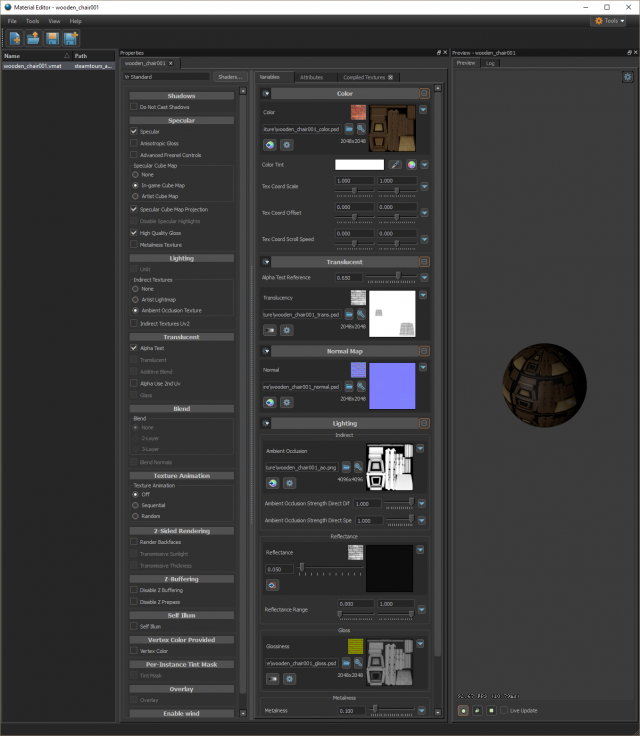Browse for Glossiness texture file
This screenshot has width=640, height=736.
click(346, 663)
